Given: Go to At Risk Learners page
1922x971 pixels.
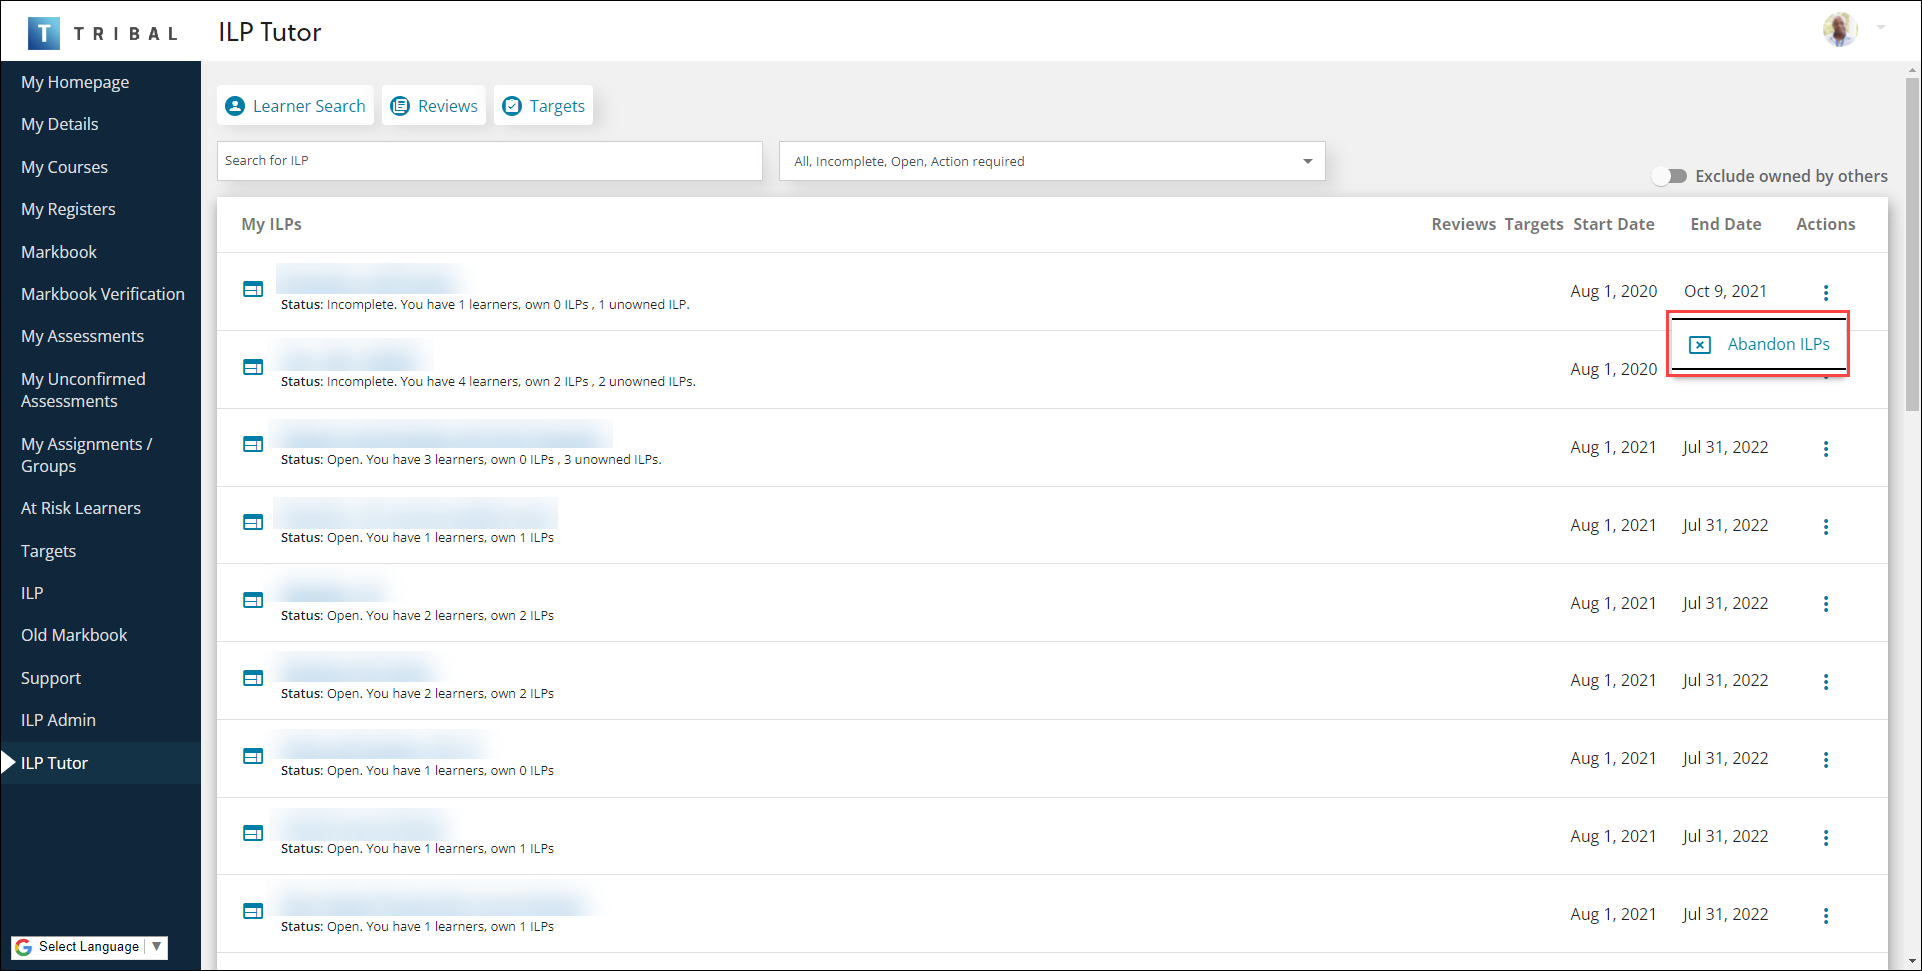Looking at the screenshot, I should 80,508.
